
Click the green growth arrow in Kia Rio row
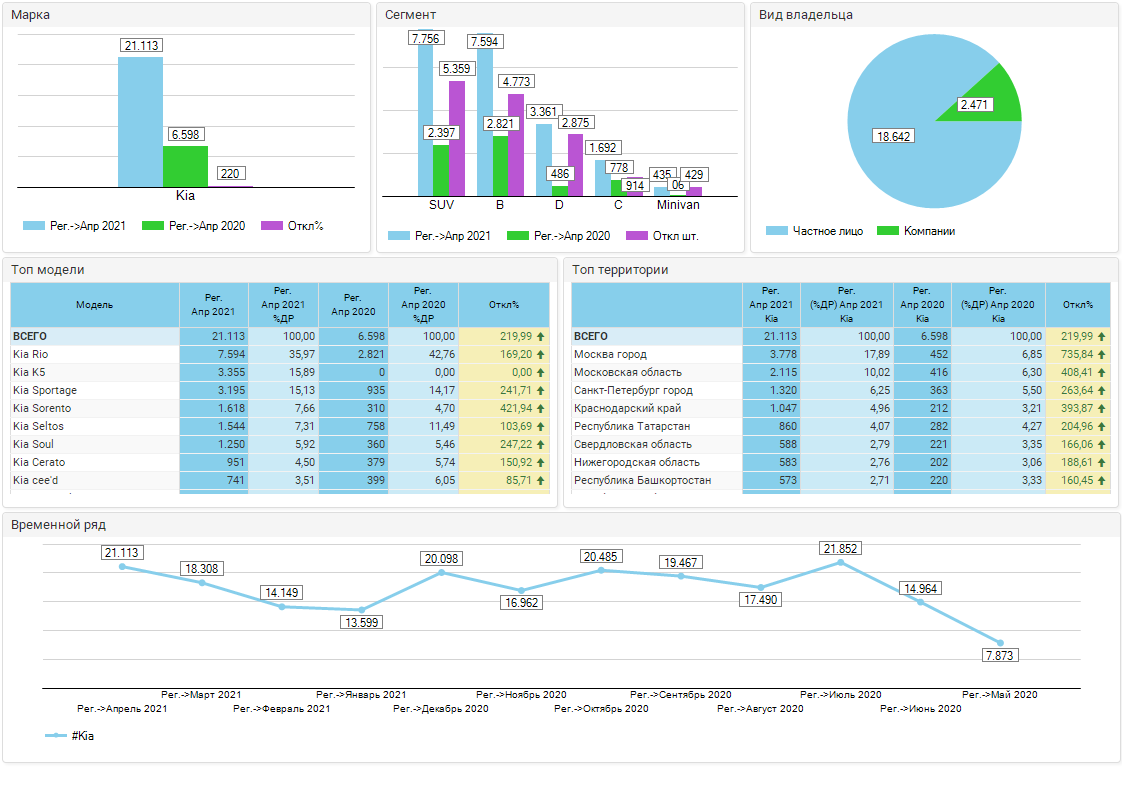(x=541, y=355)
